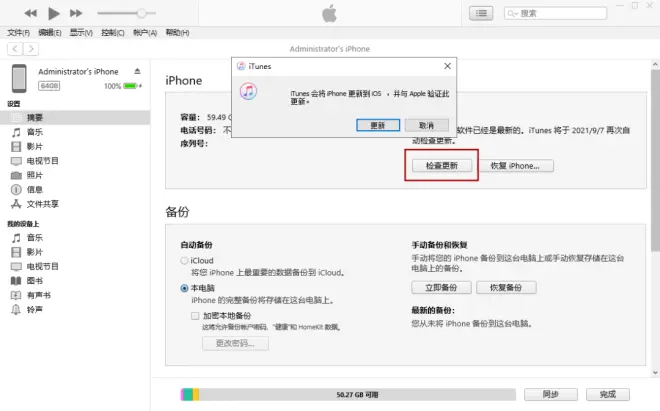Confirm update with the 更新 button

coord(378,125)
